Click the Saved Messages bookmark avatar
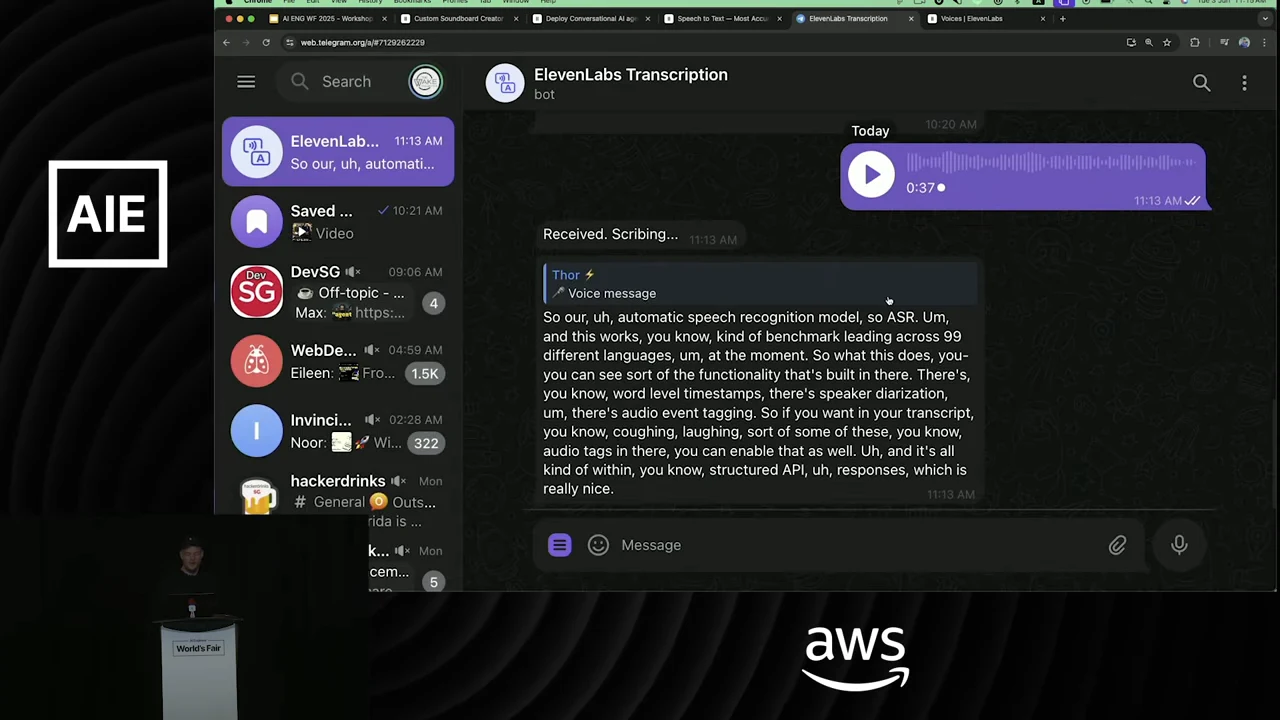 pyautogui.click(x=257, y=222)
